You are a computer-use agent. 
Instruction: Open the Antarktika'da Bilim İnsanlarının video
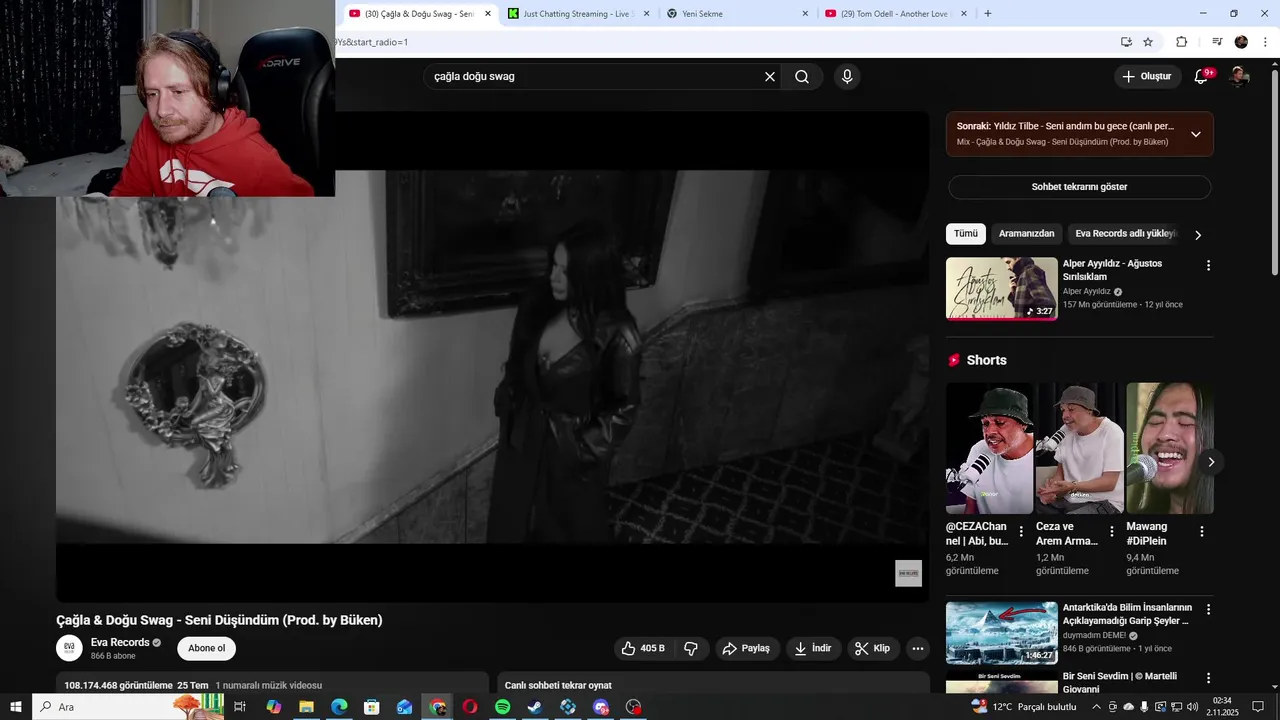(x=1002, y=632)
